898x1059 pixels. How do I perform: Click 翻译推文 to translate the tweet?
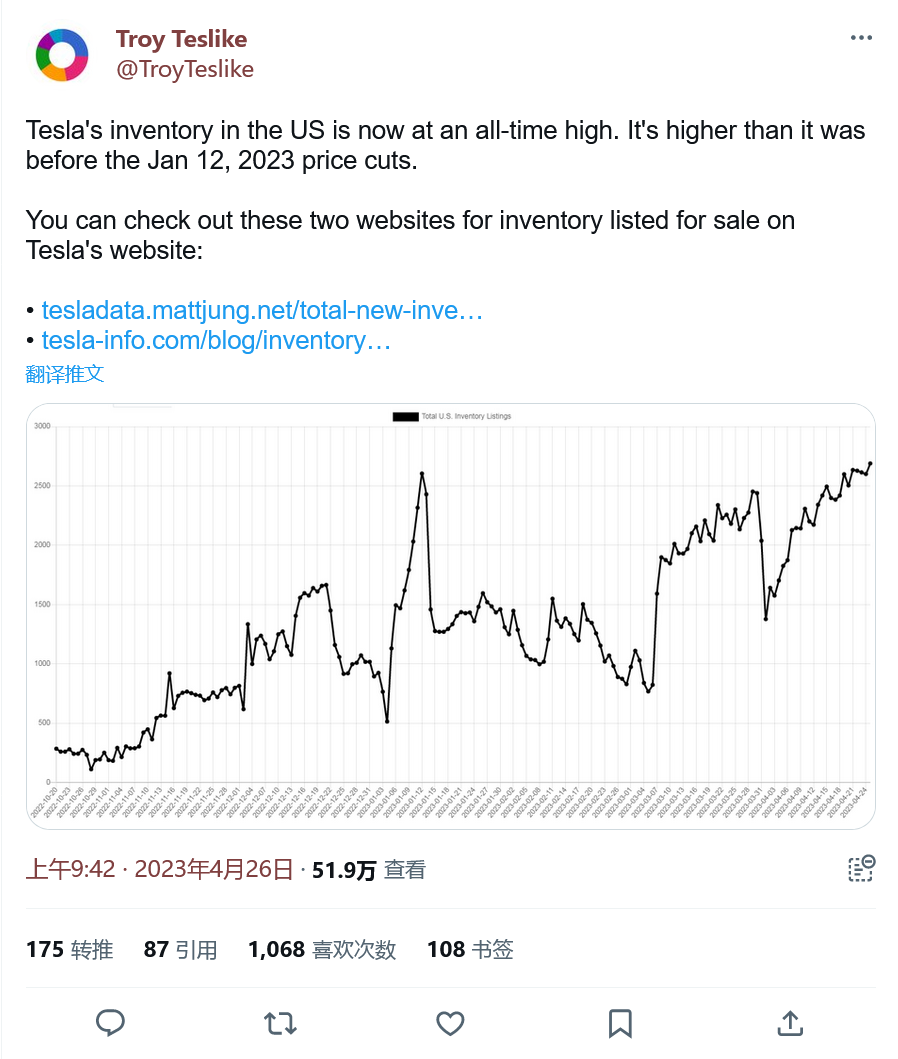tap(65, 374)
